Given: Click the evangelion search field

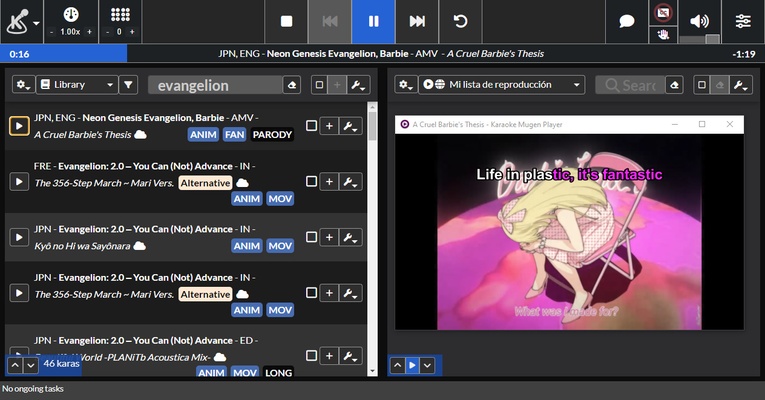Looking at the screenshot, I should click(x=215, y=85).
